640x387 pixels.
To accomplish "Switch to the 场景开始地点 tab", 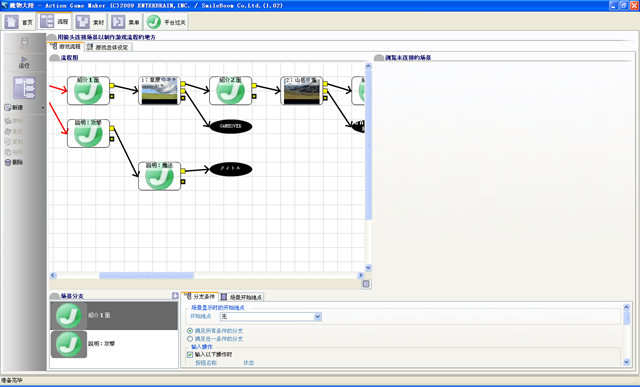I will click(242, 297).
